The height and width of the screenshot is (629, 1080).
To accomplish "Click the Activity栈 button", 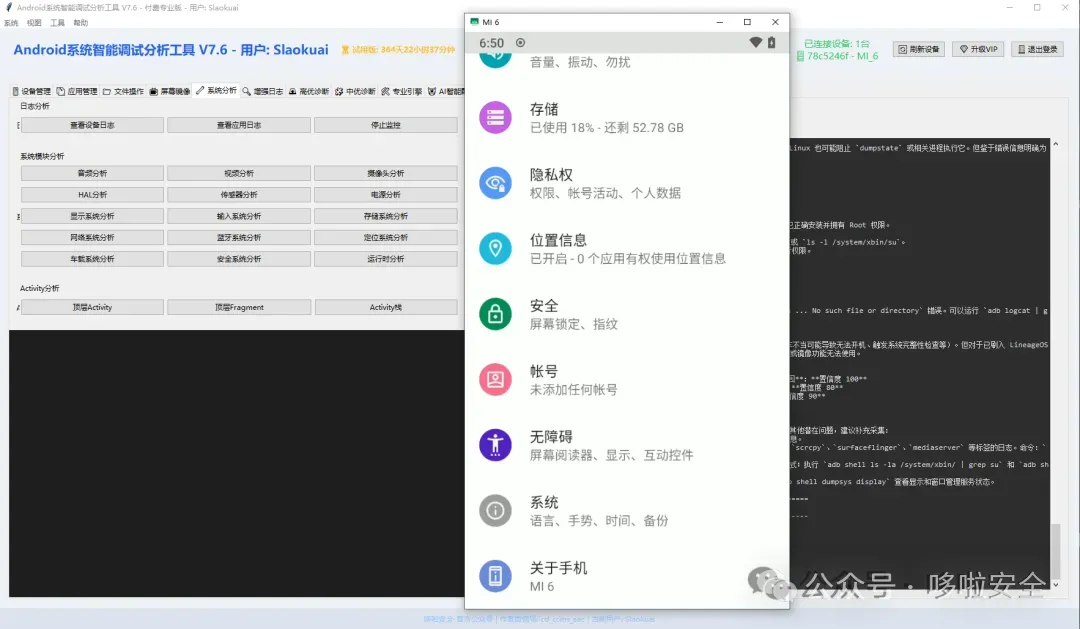I will 386,307.
